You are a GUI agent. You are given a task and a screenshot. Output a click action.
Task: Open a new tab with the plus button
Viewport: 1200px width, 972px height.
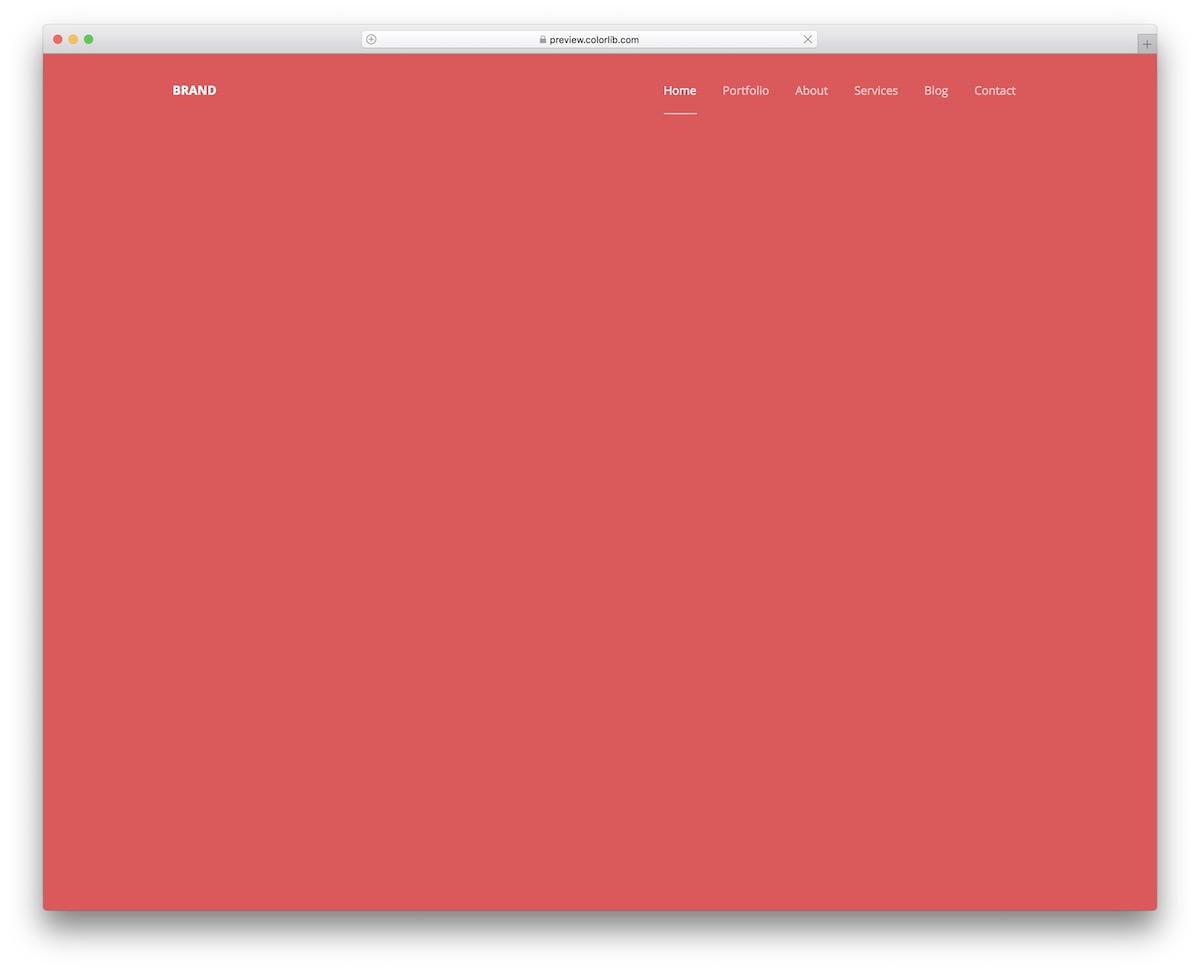(1146, 43)
